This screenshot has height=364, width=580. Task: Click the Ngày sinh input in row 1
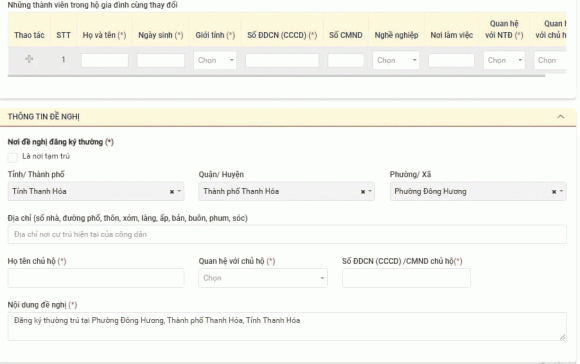[x=161, y=60]
